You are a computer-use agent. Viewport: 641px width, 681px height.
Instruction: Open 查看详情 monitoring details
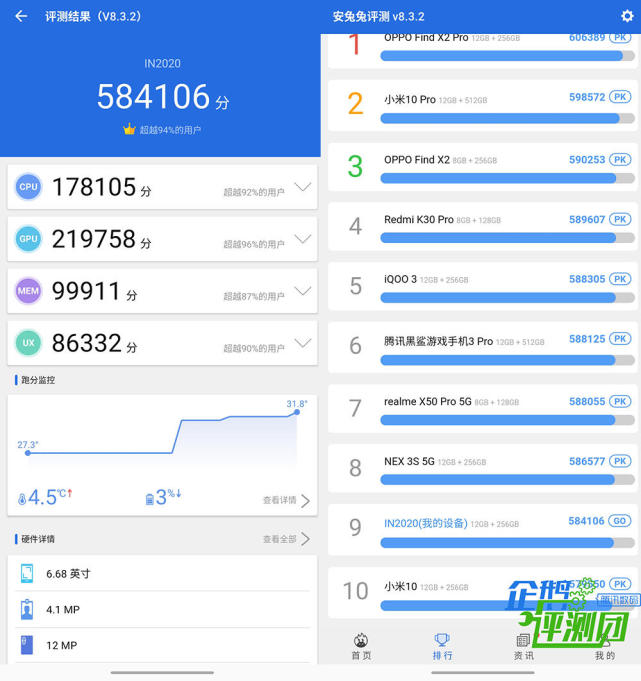pyautogui.click(x=287, y=500)
